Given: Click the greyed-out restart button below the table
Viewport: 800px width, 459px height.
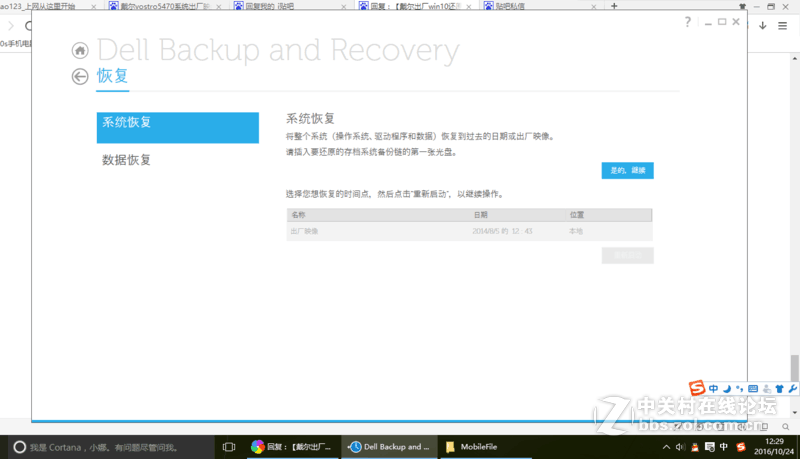Looking at the screenshot, I should 628,256.
